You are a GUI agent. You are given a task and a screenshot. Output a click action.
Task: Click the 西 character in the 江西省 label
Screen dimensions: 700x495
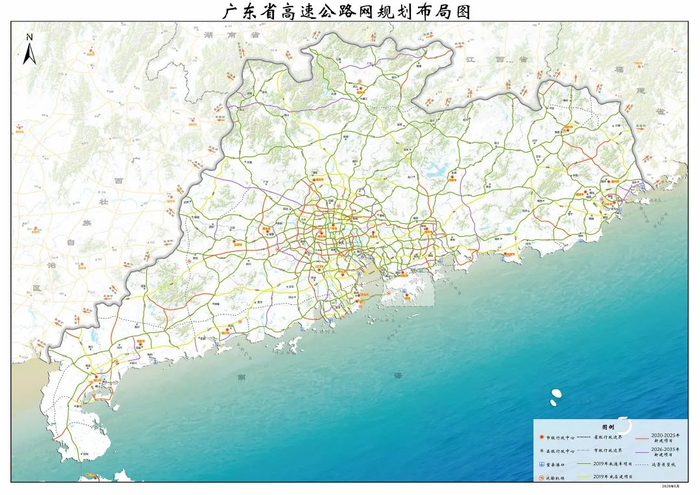click(498, 59)
